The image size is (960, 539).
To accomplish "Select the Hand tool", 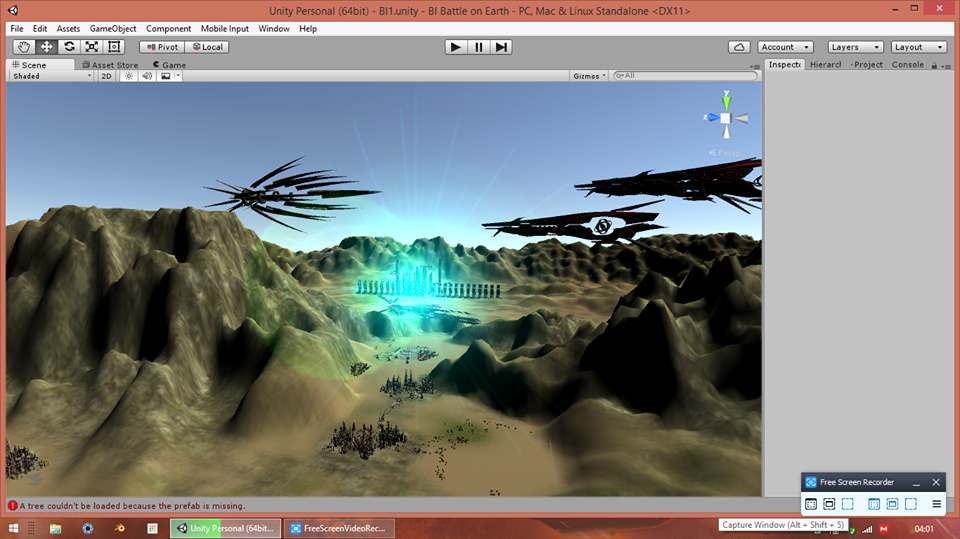I will pyautogui.click(x=24, y=47).
